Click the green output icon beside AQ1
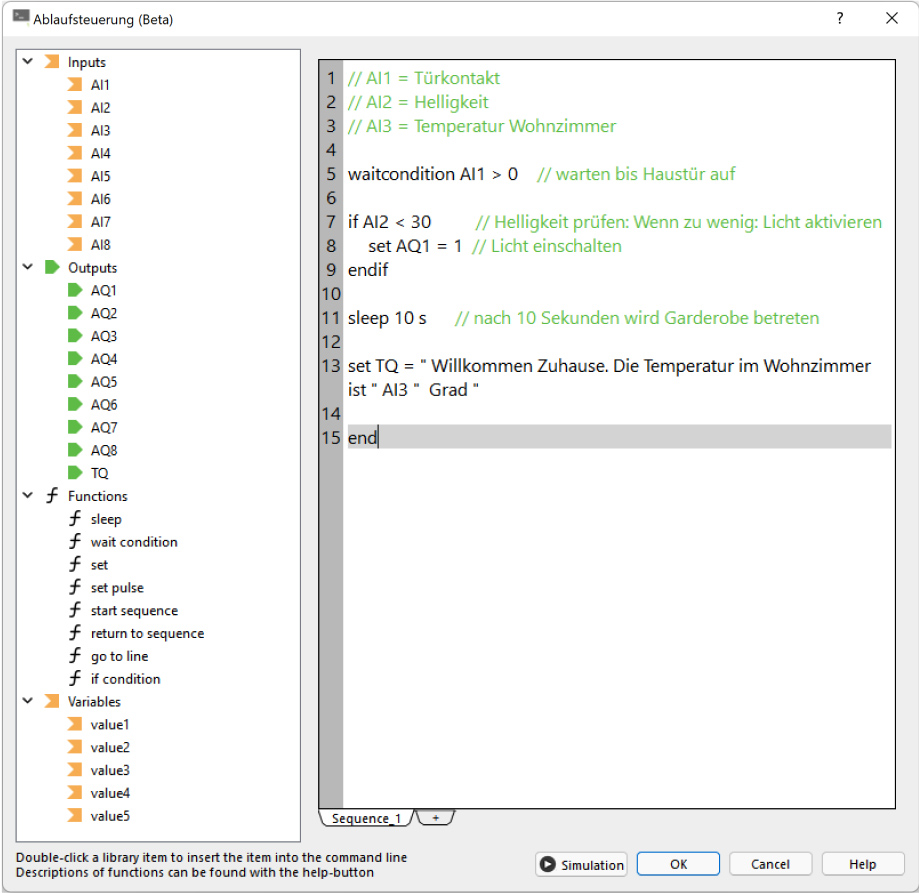Image resolution: width=919 pixels, height=893 pixels. [x=74, y=290]
